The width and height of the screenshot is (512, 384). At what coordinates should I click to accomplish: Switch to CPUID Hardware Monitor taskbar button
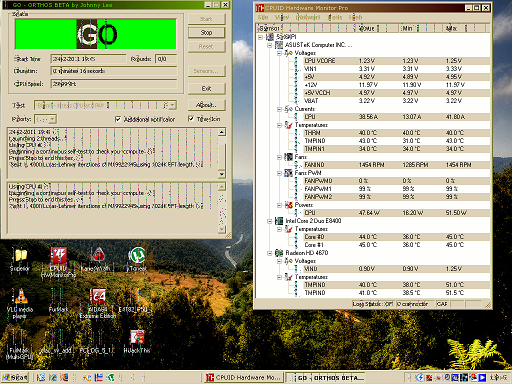point(243,378)
